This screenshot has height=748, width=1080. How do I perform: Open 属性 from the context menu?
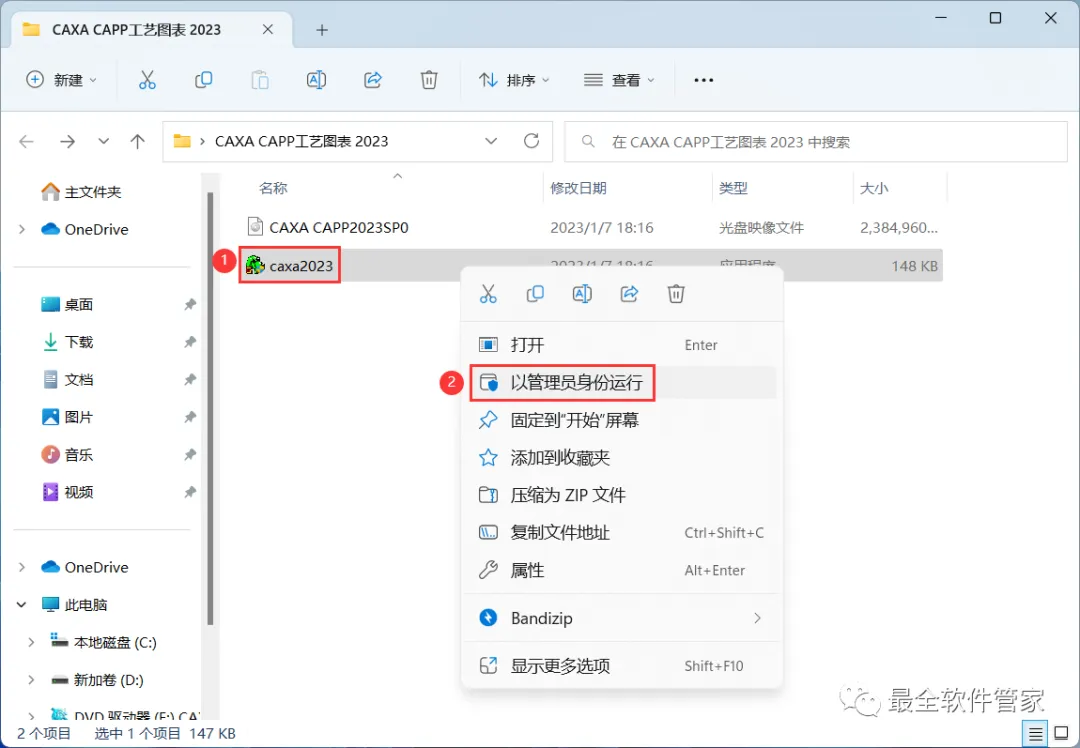622,570
